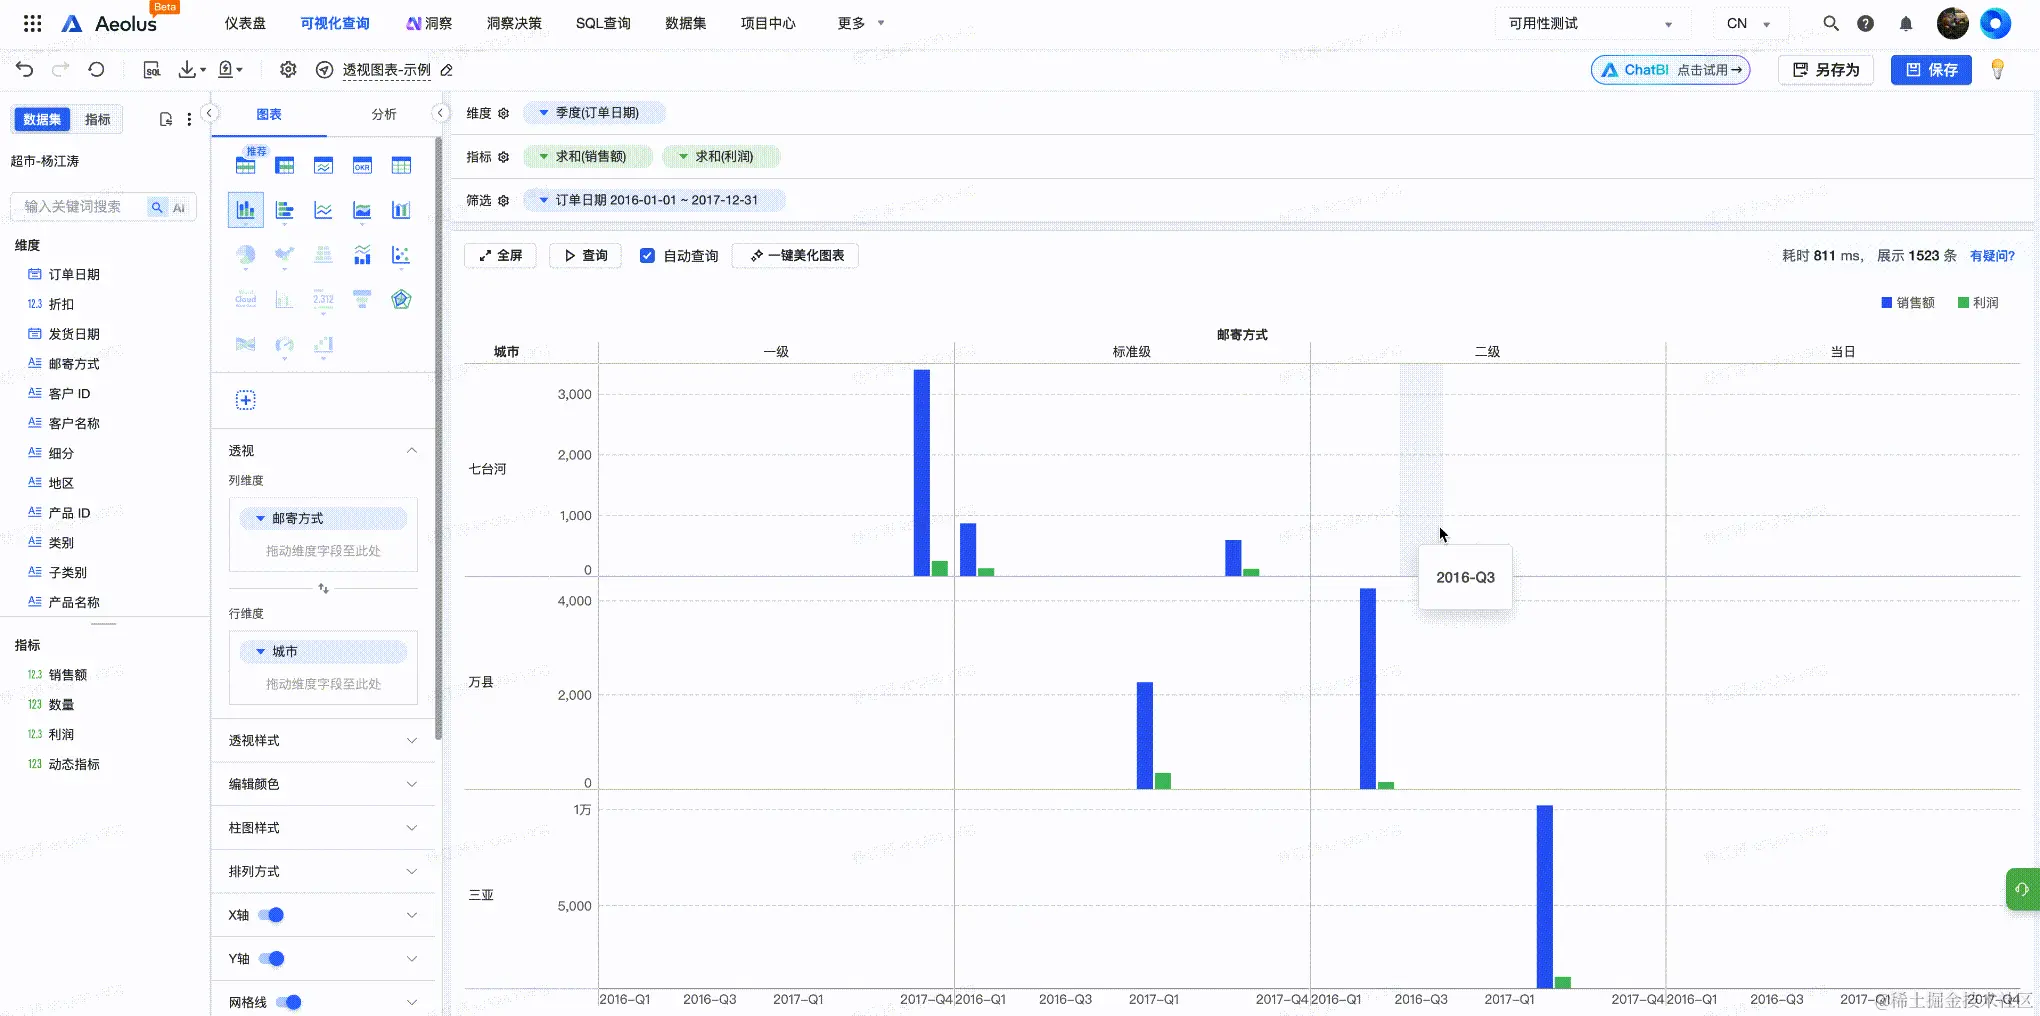2040x1016 pixels.
Task: Select the stacked column chart type
Action: coord(245,210)
